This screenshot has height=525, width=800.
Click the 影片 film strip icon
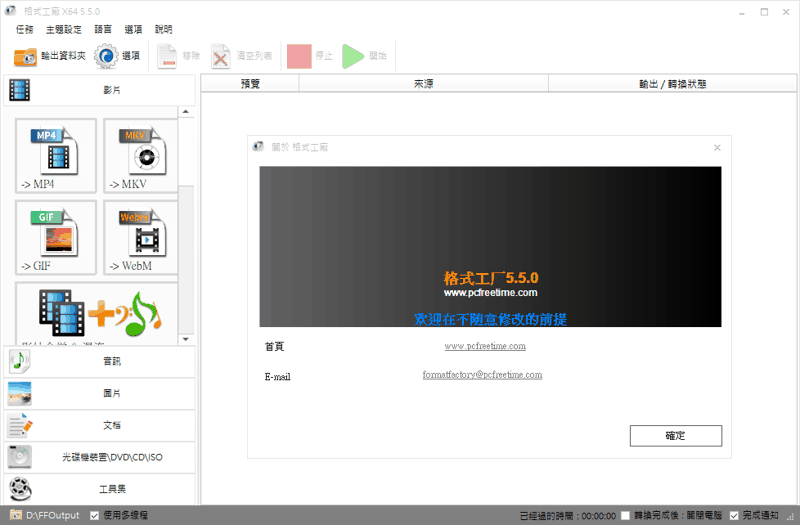point(19,90)
